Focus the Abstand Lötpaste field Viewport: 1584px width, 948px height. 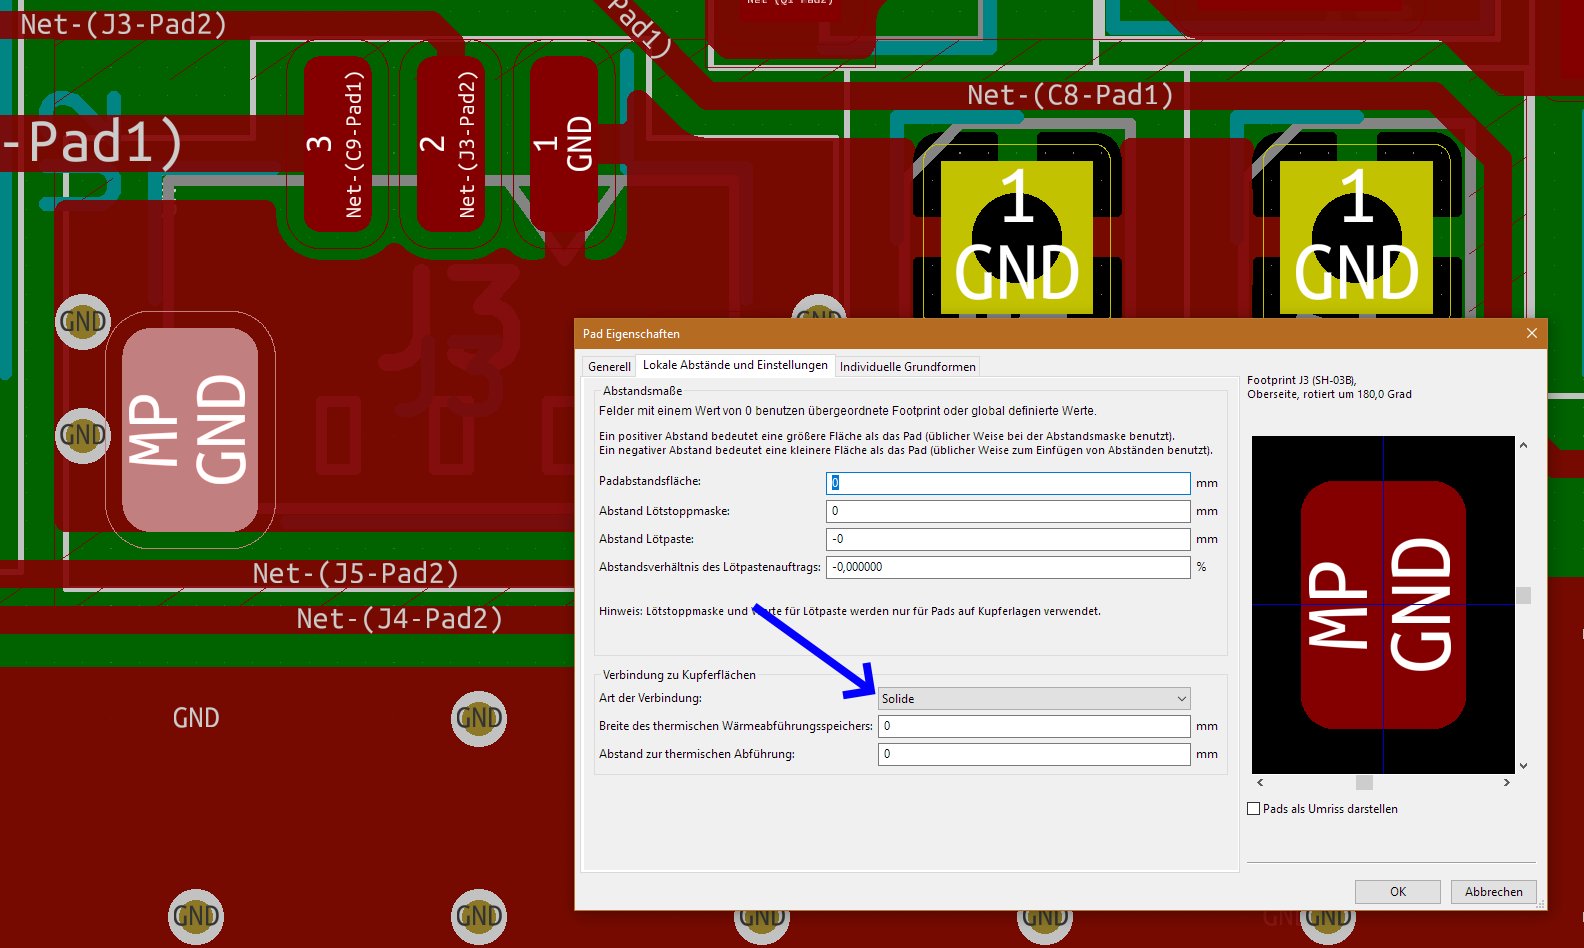pos(1008,539)
